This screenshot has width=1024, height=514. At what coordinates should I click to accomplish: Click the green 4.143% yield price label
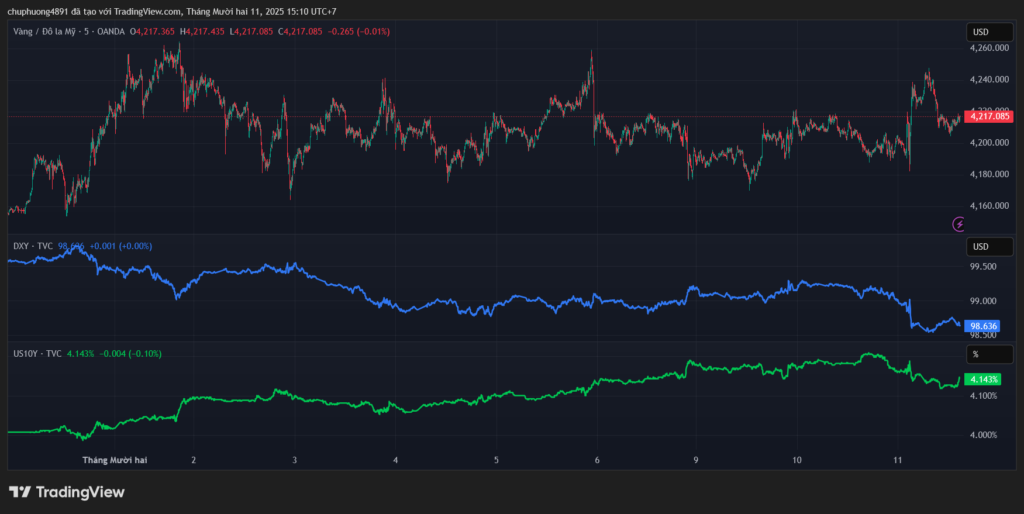984,380
